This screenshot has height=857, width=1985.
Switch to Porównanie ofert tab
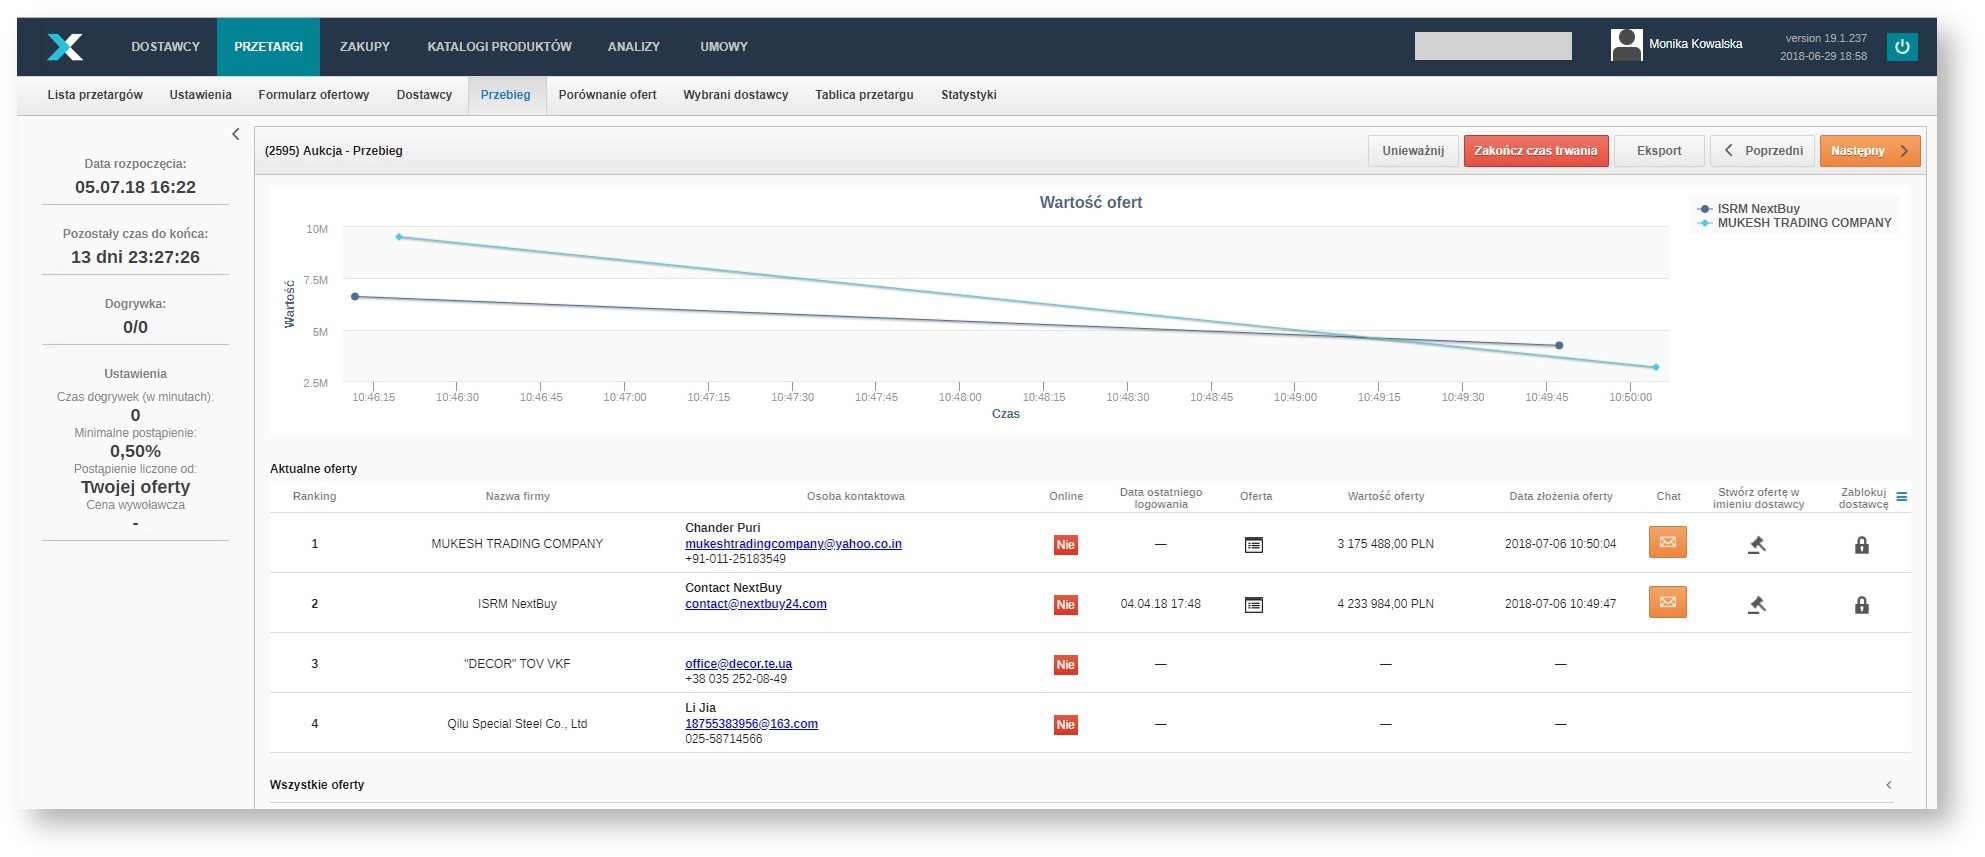click(607, 95)
